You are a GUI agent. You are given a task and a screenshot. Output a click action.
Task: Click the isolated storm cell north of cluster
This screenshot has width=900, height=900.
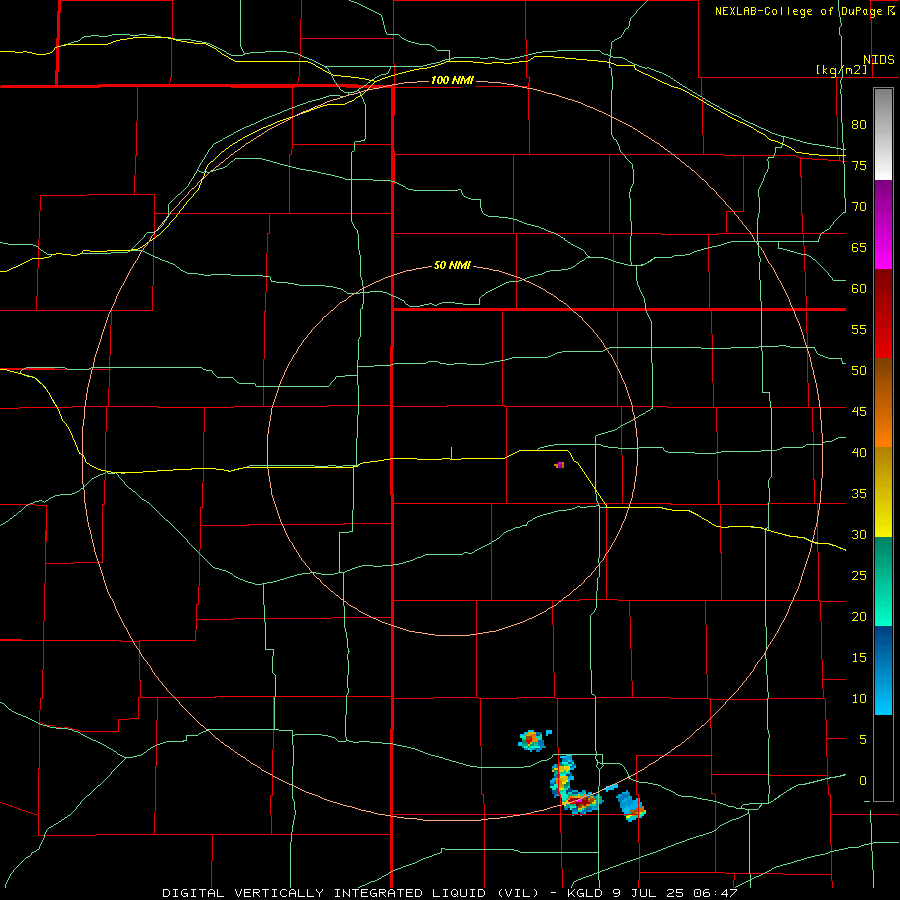click(x=532, y=740)
